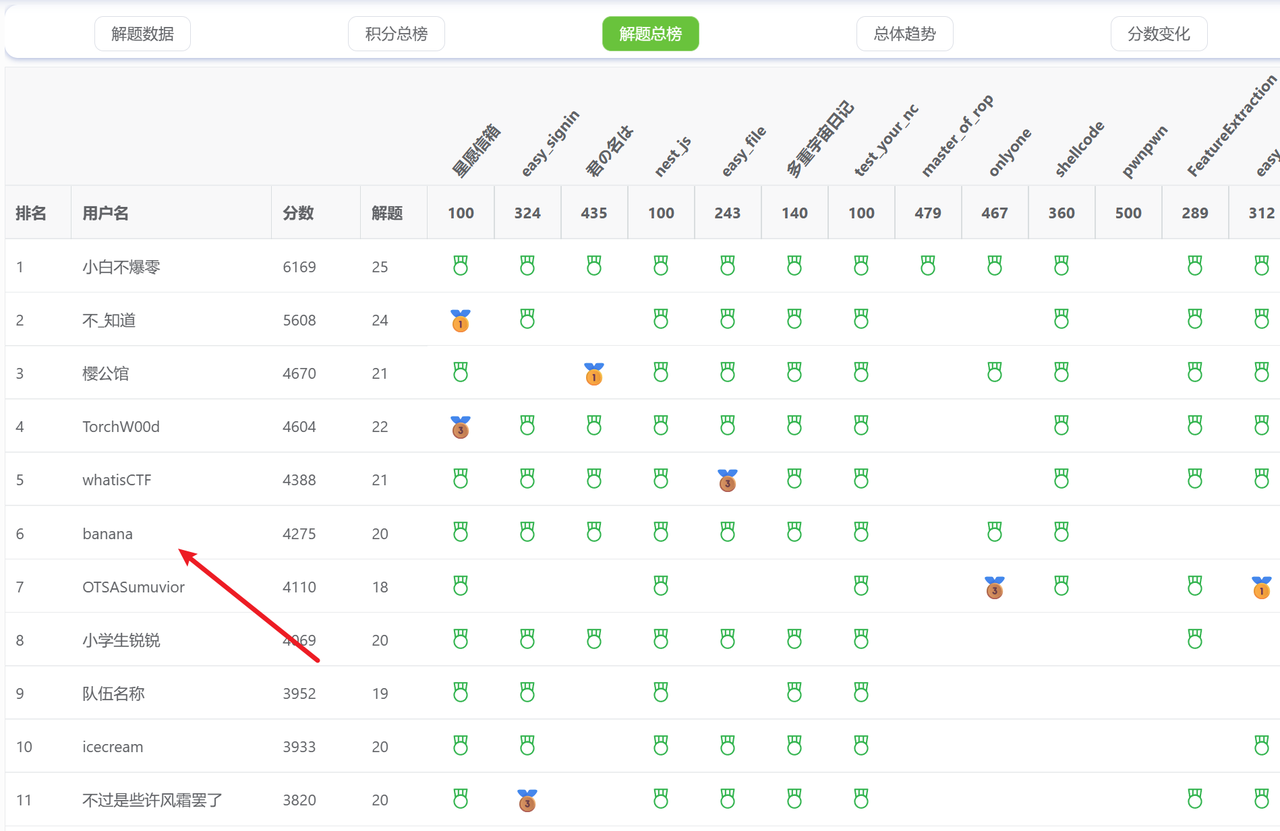
Task: Switch to the 积分总榜 tab
Action: [x=396, y=34]
